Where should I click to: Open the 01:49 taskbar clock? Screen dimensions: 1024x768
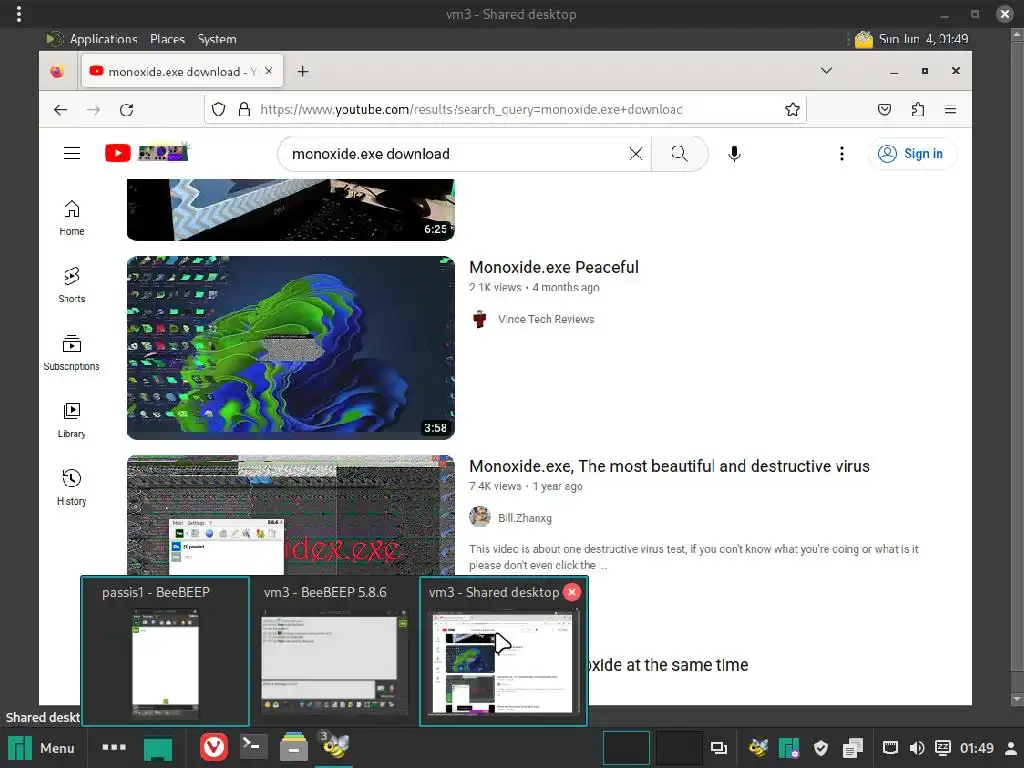coord(976,748)
